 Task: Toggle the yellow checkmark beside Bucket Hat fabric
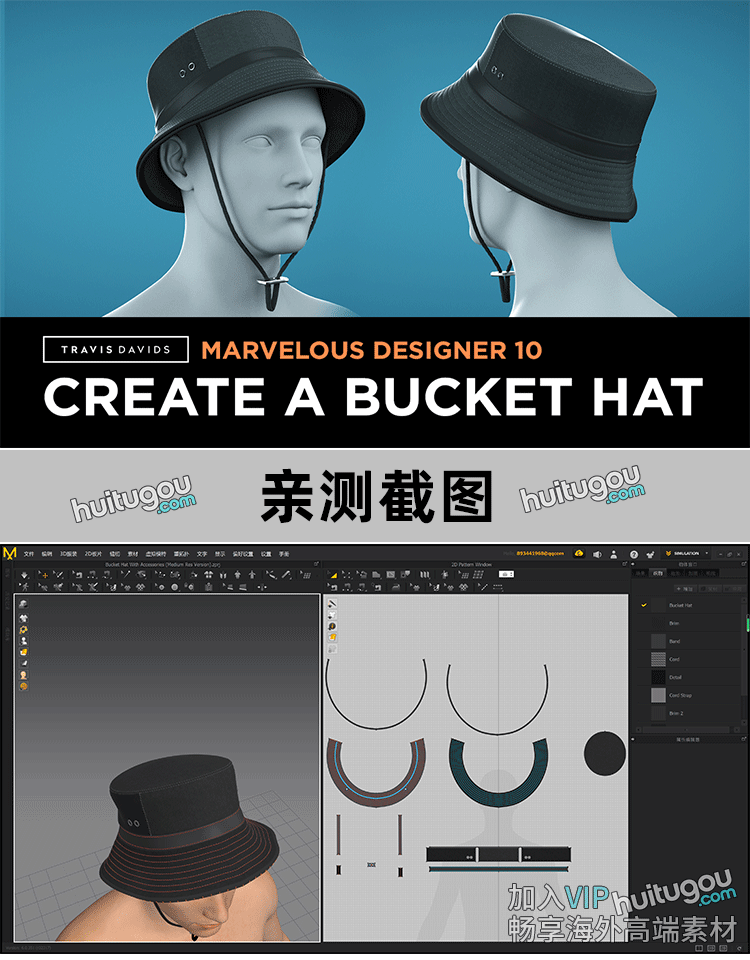(644, 605)
